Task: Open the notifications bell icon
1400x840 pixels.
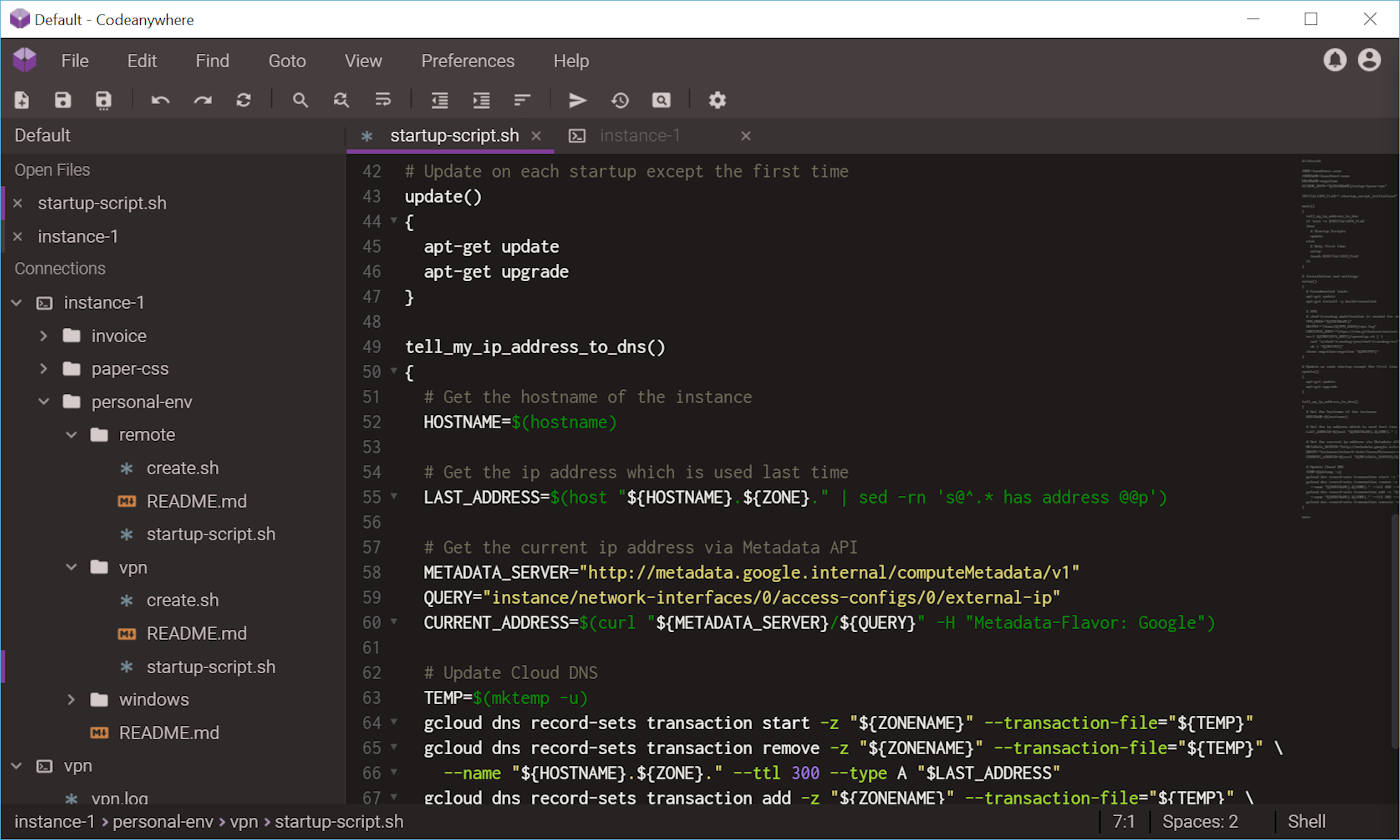Action: point(1334,61)
